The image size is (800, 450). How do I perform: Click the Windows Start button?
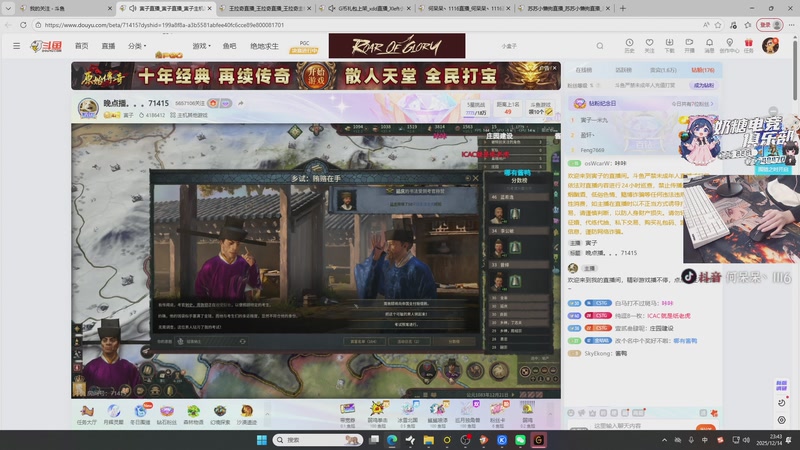click(x=261, y=440)
